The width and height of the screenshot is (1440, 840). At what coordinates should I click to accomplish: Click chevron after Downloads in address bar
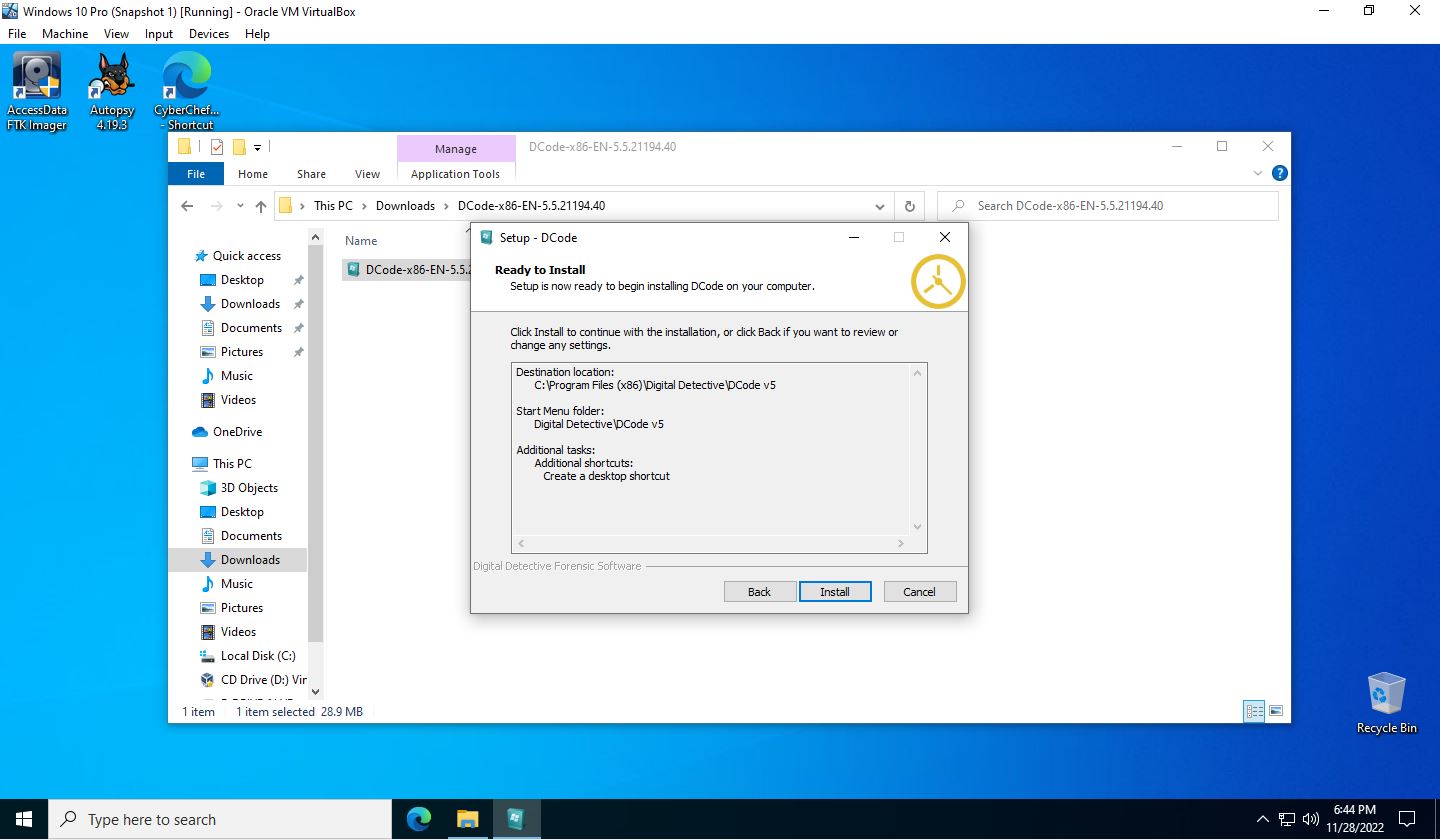coord(446,206)
